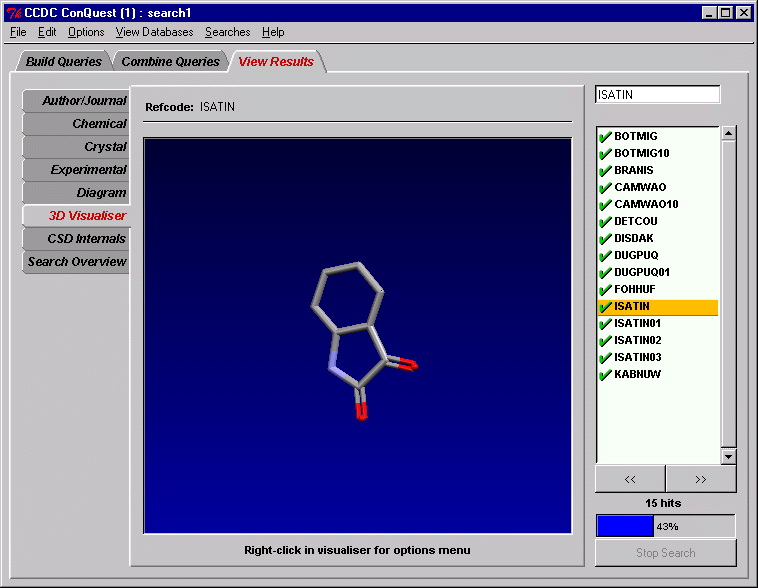Viewport: 758px width, 588px height.
Task: Select hit ISATIN03 in results list
Action: pyautogui.click(x=638, y=357)
